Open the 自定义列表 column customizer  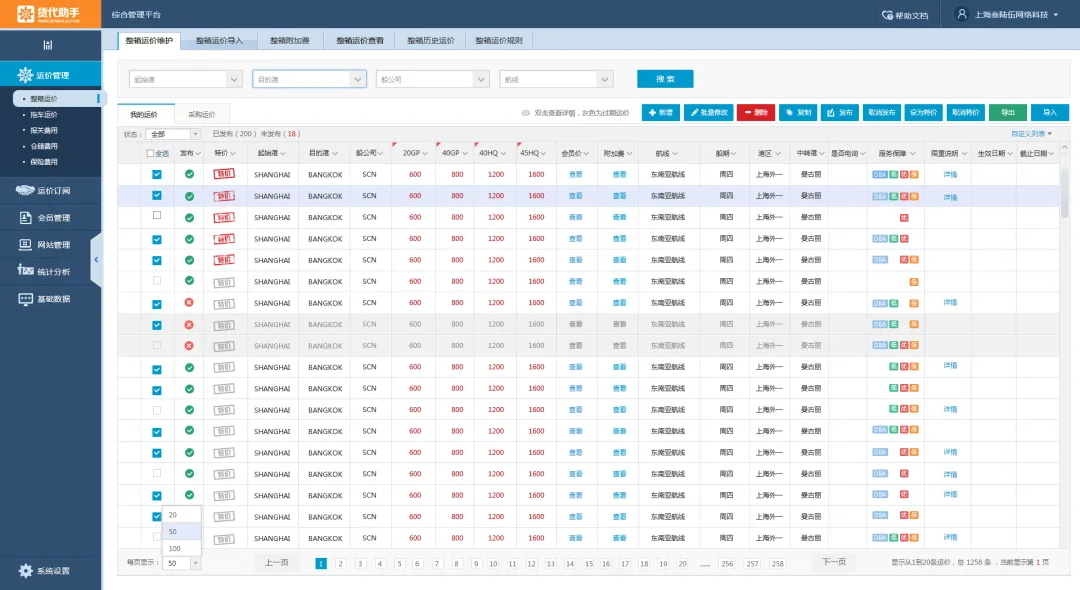tap(1031, 134)
